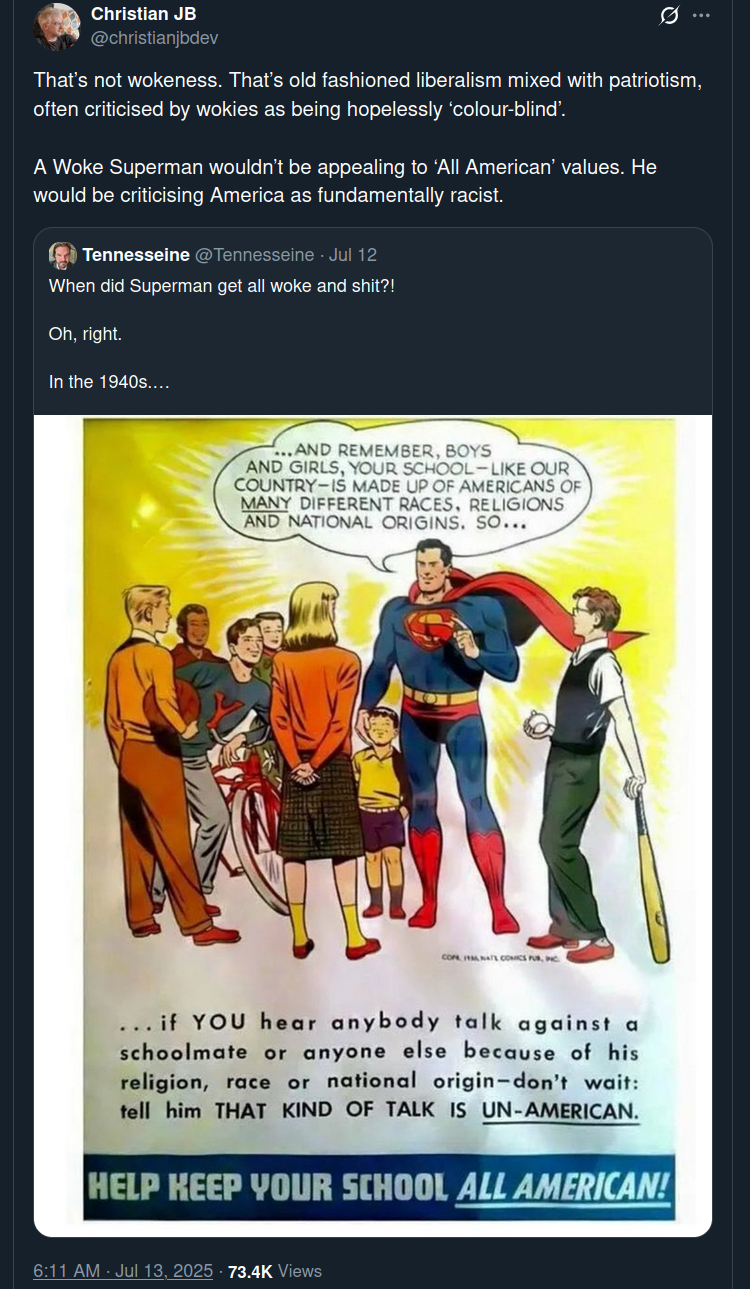Screen dimensions: 750x1289
Task: Click the Grok slashed-circle icon
Action: (671, 15)
